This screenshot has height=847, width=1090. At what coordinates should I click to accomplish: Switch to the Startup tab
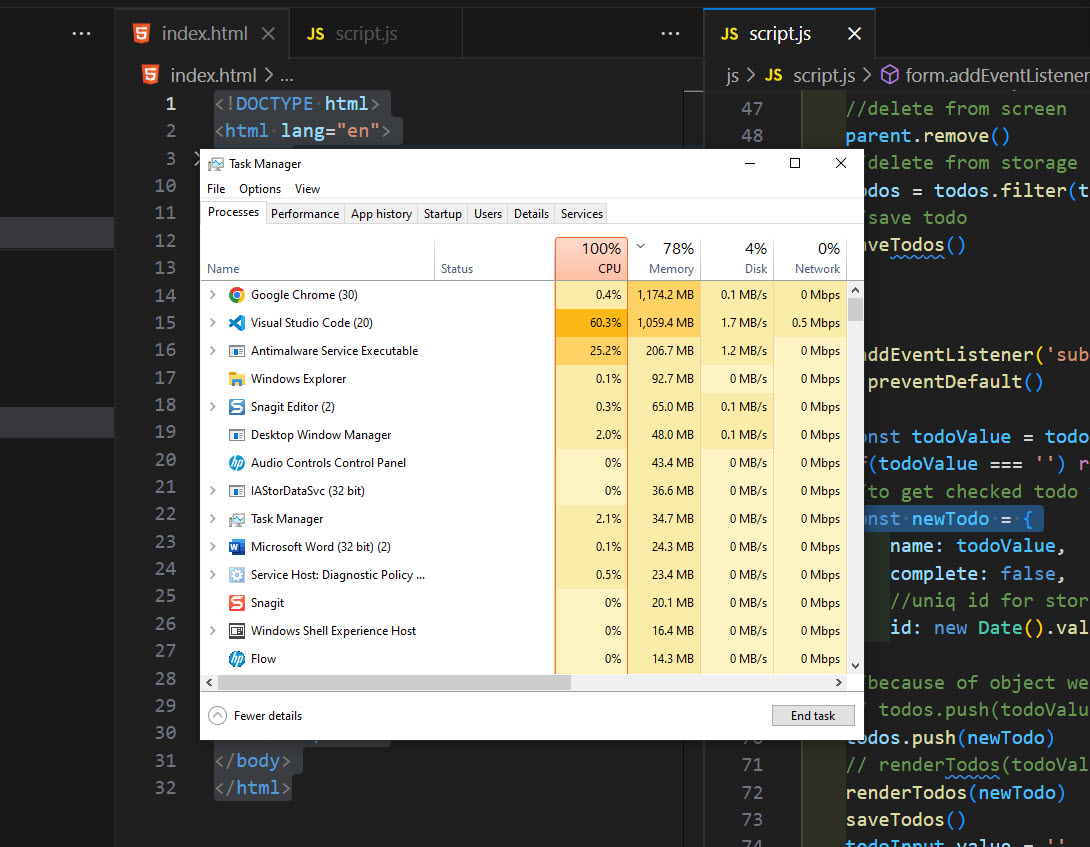(443, 213)
